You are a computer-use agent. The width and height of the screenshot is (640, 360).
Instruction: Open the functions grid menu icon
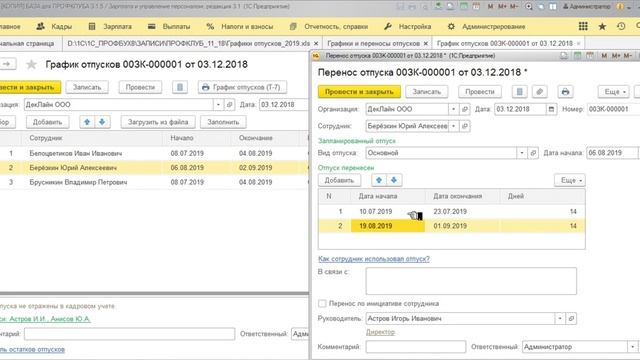583,27
